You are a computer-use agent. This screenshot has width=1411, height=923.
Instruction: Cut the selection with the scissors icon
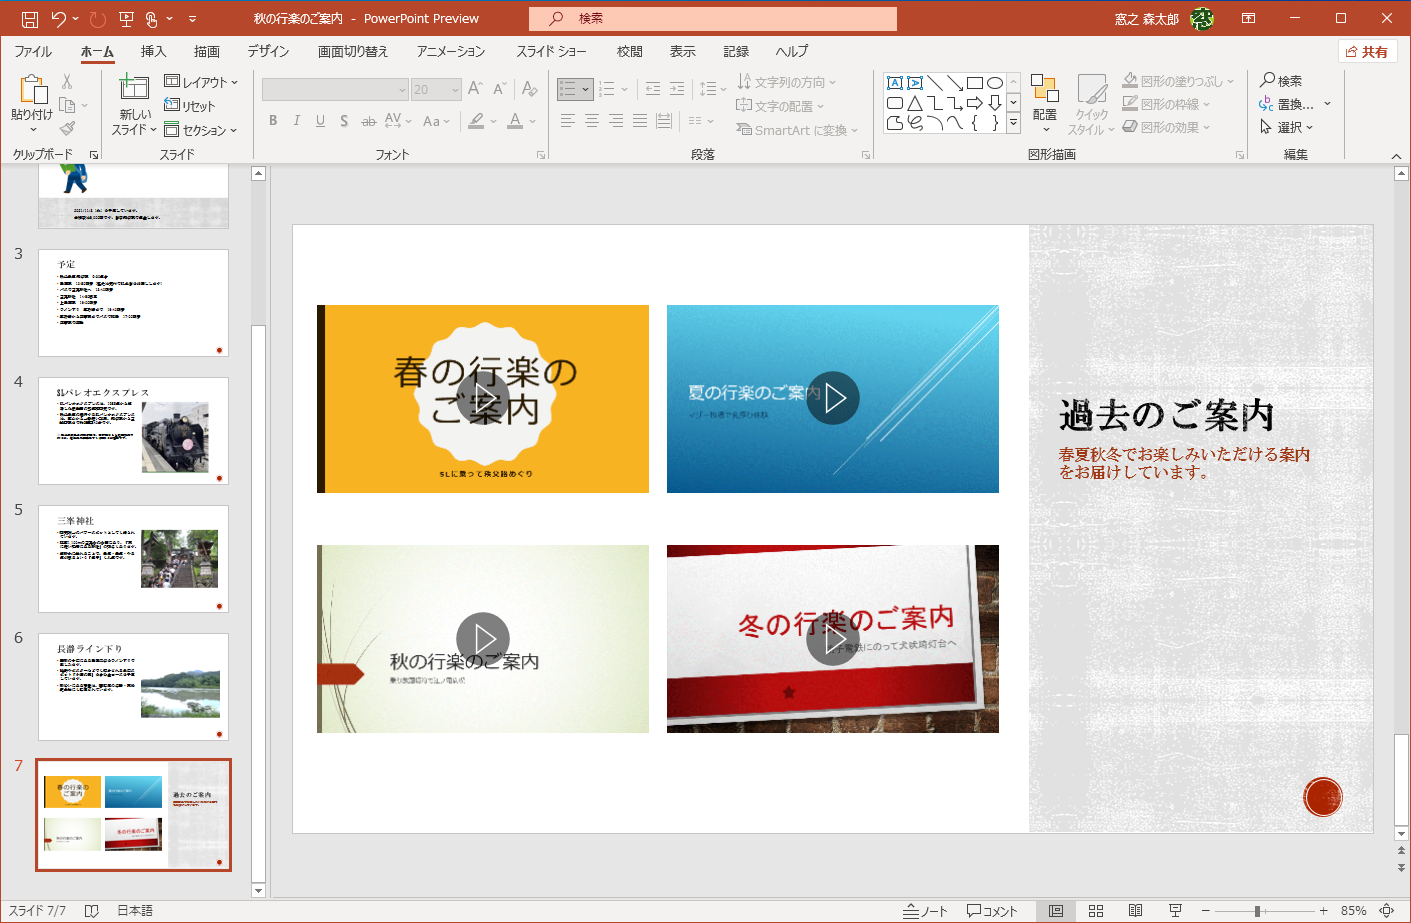click(x=67, y=82)
